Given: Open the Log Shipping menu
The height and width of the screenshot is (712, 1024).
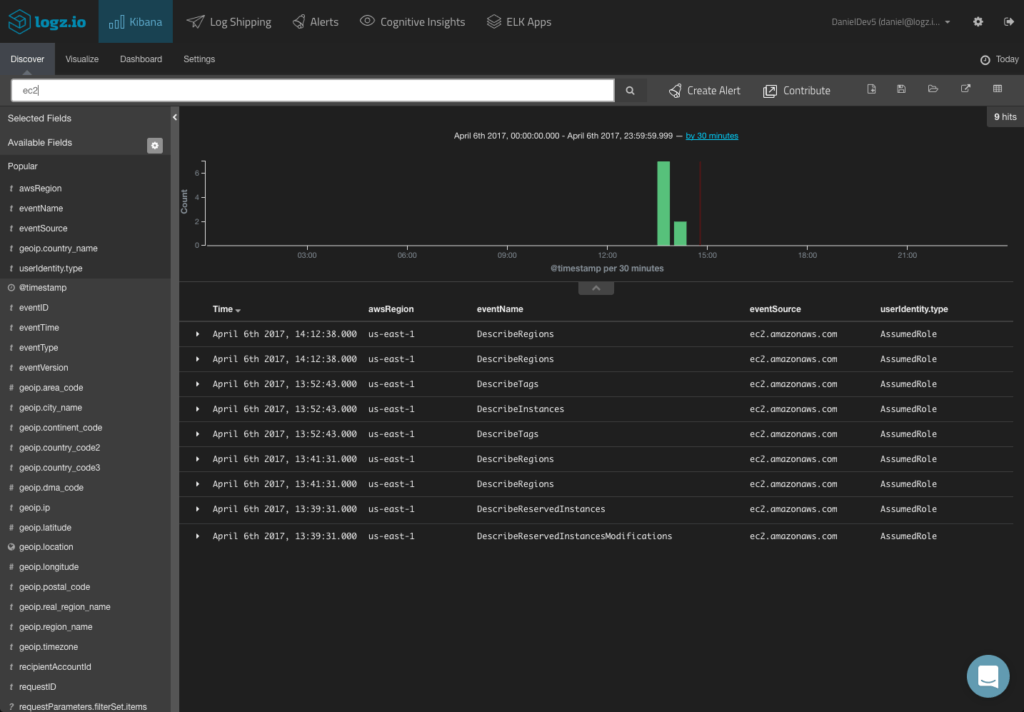Looking at the screenshot, I should click(228, 21).
